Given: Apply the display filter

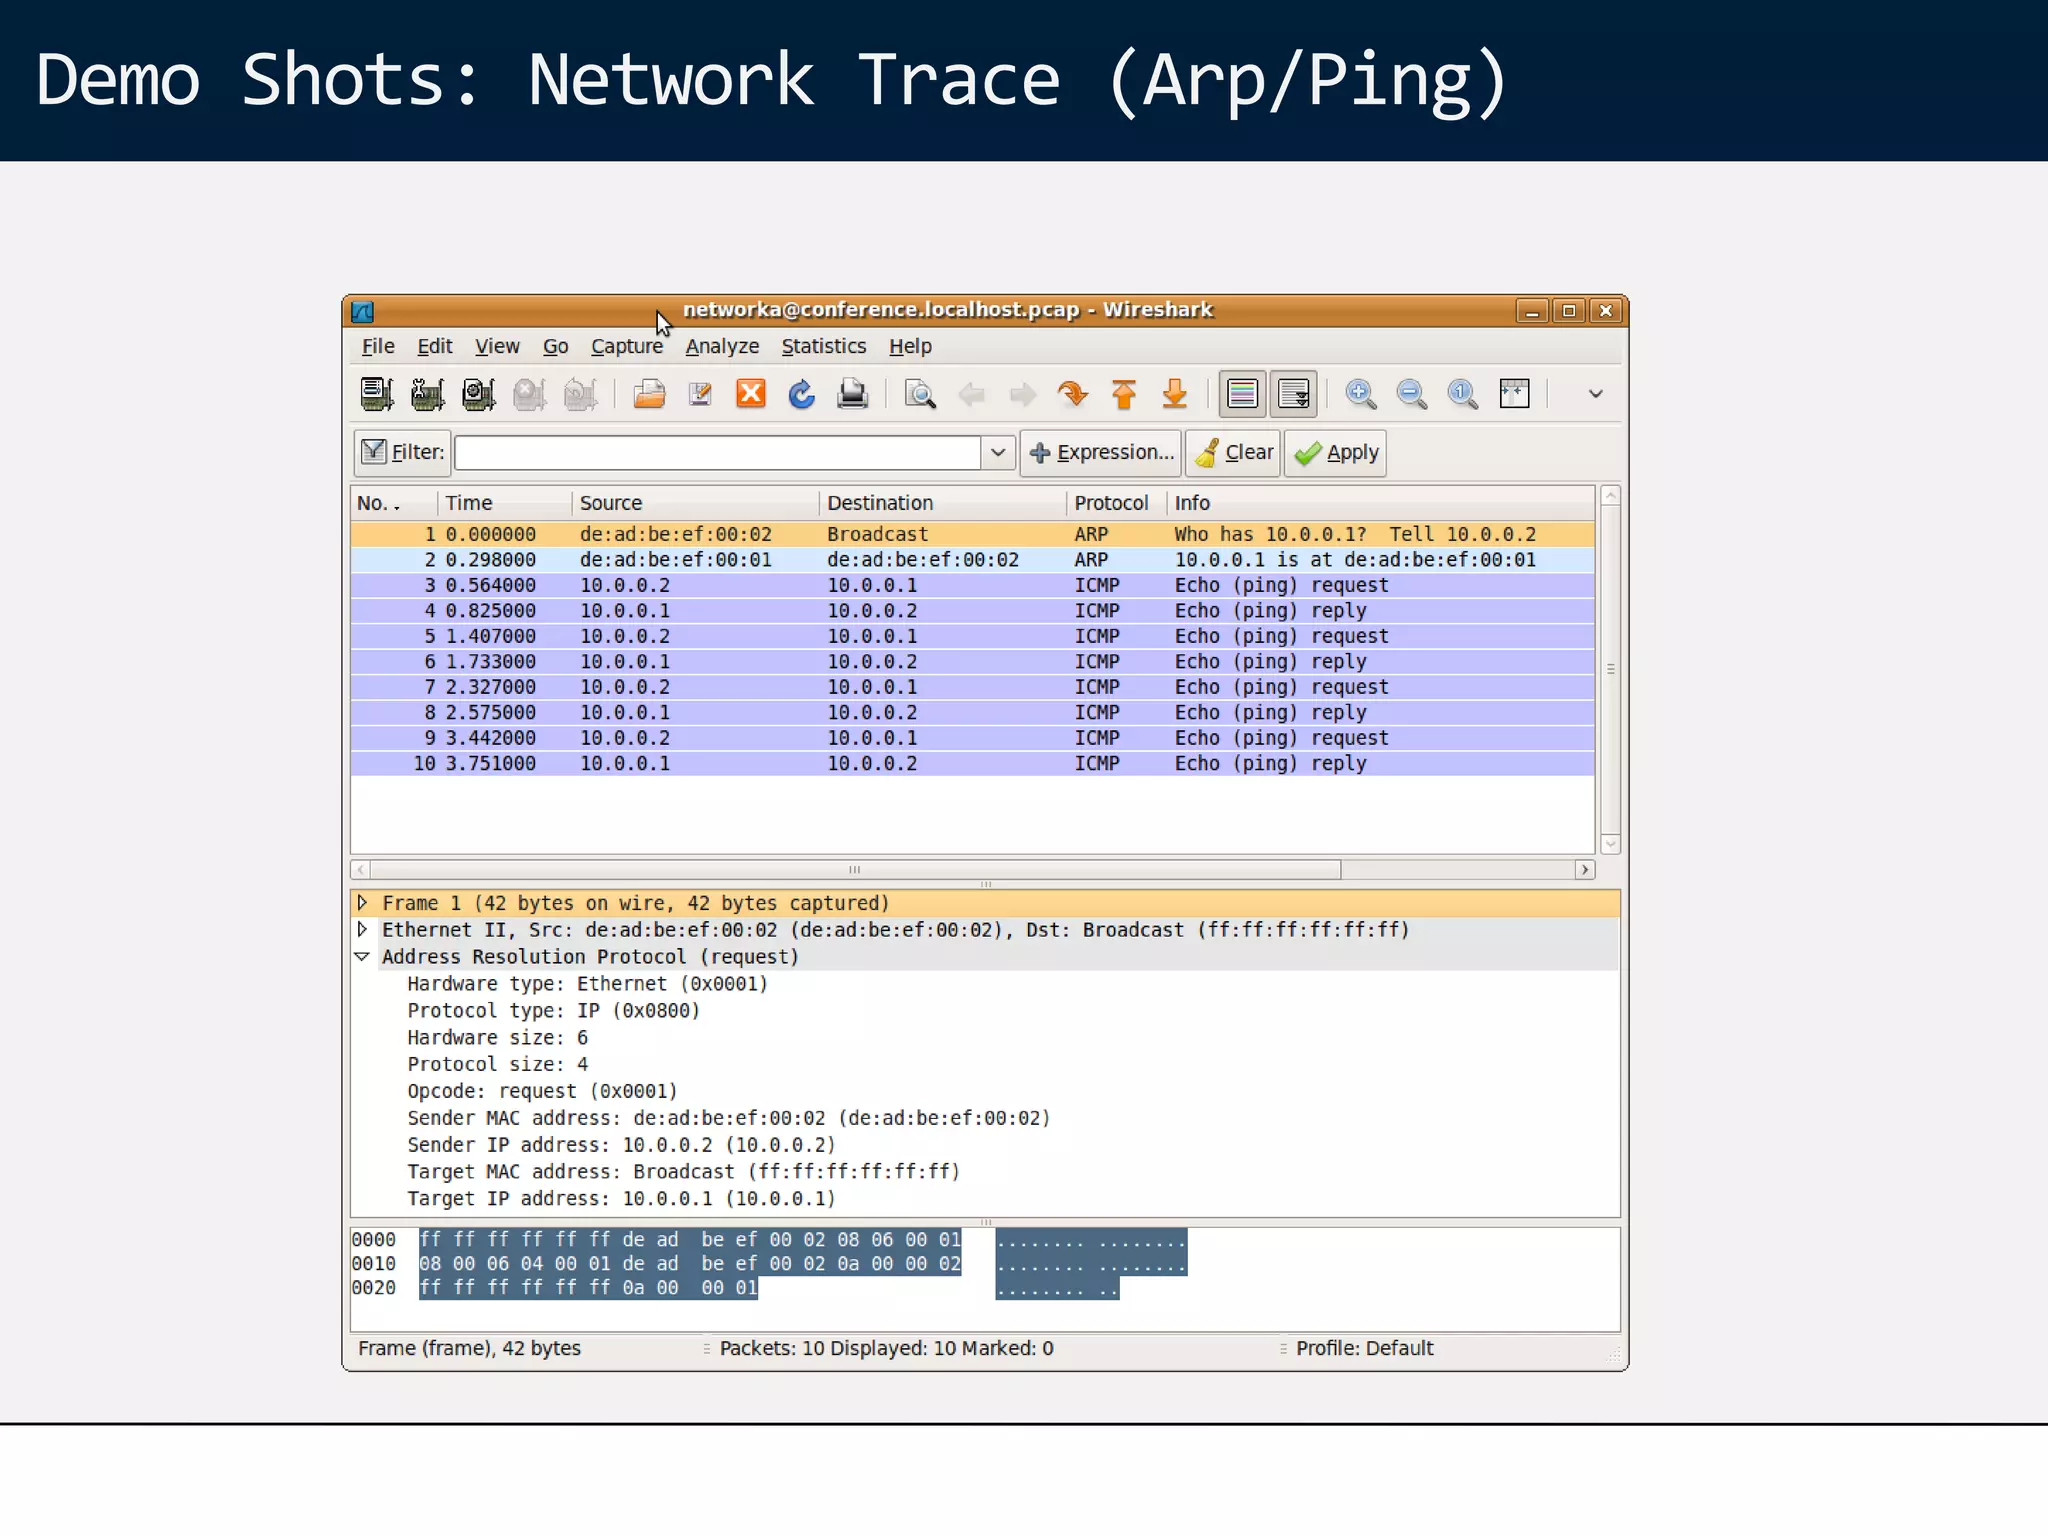Looking at the screenshot, I should 1335,452.
